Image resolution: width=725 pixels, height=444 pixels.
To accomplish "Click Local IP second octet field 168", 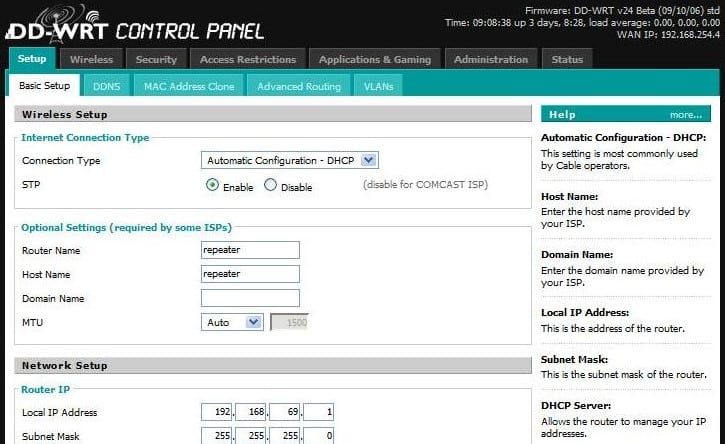I will 251,412.
